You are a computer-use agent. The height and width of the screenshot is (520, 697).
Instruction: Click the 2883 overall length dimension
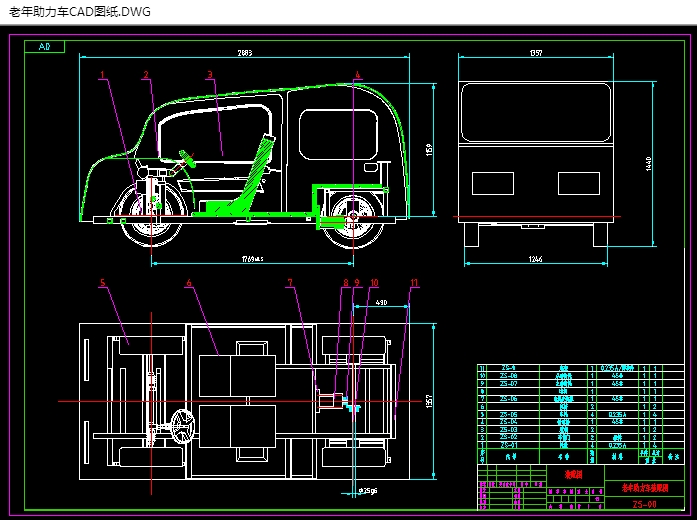point(245,53)
